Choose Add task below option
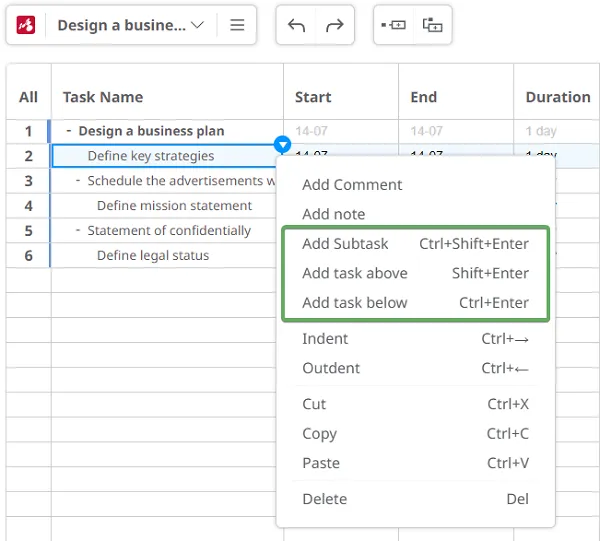Image resolution: width=600 pixels, height=541 pixels. [x=355, y=303]
